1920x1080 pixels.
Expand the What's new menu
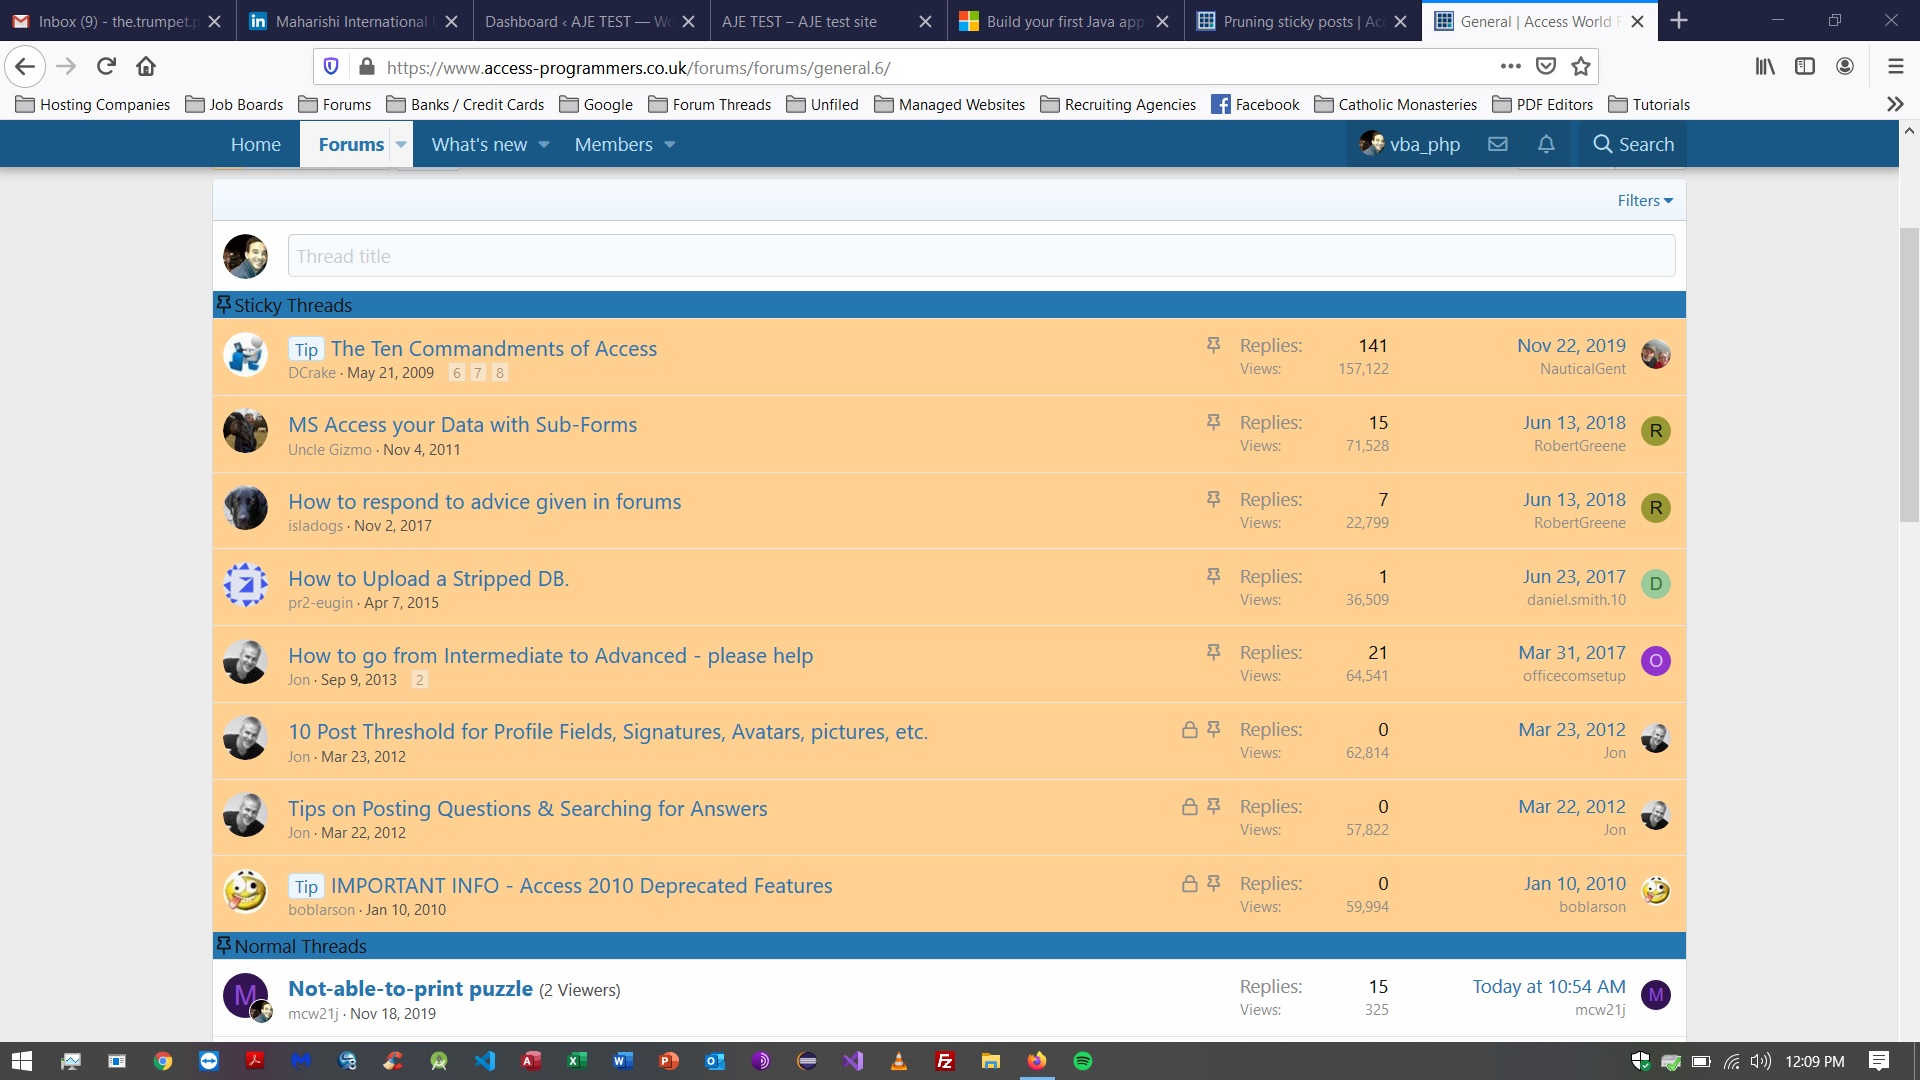[x=480, y=144]
